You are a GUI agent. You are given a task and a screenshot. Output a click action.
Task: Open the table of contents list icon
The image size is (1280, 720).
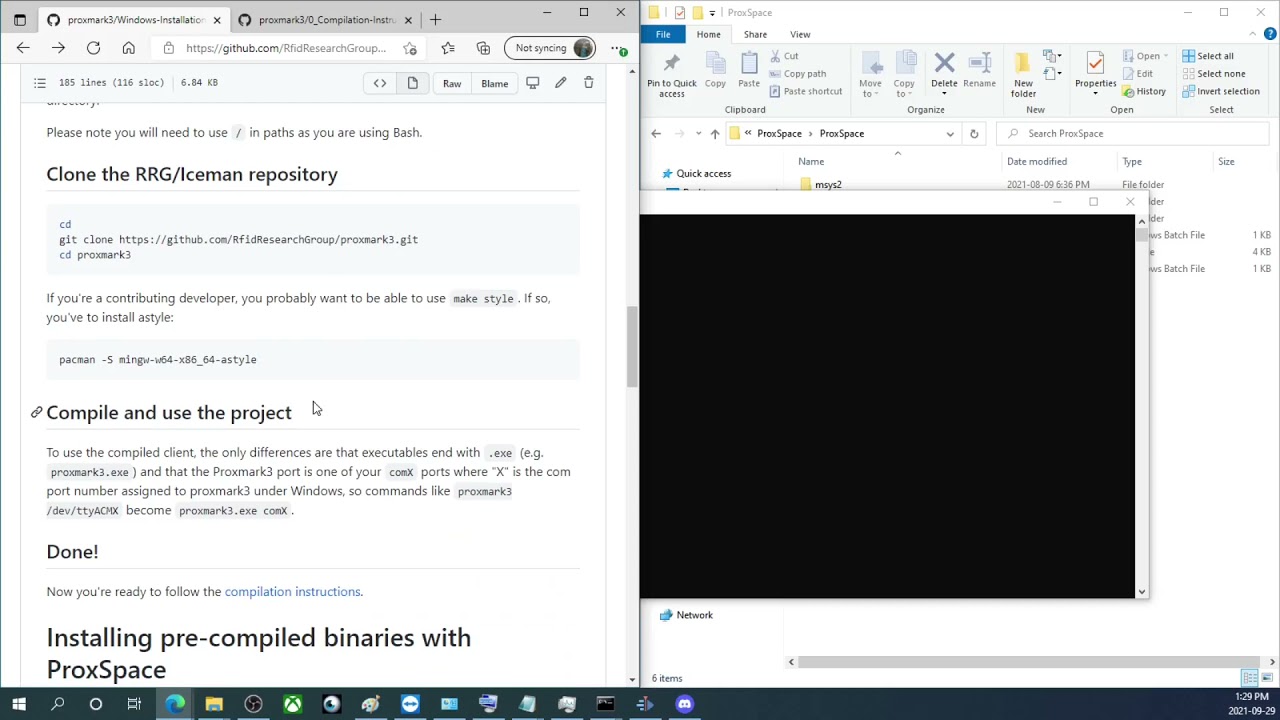click(39, 82)
